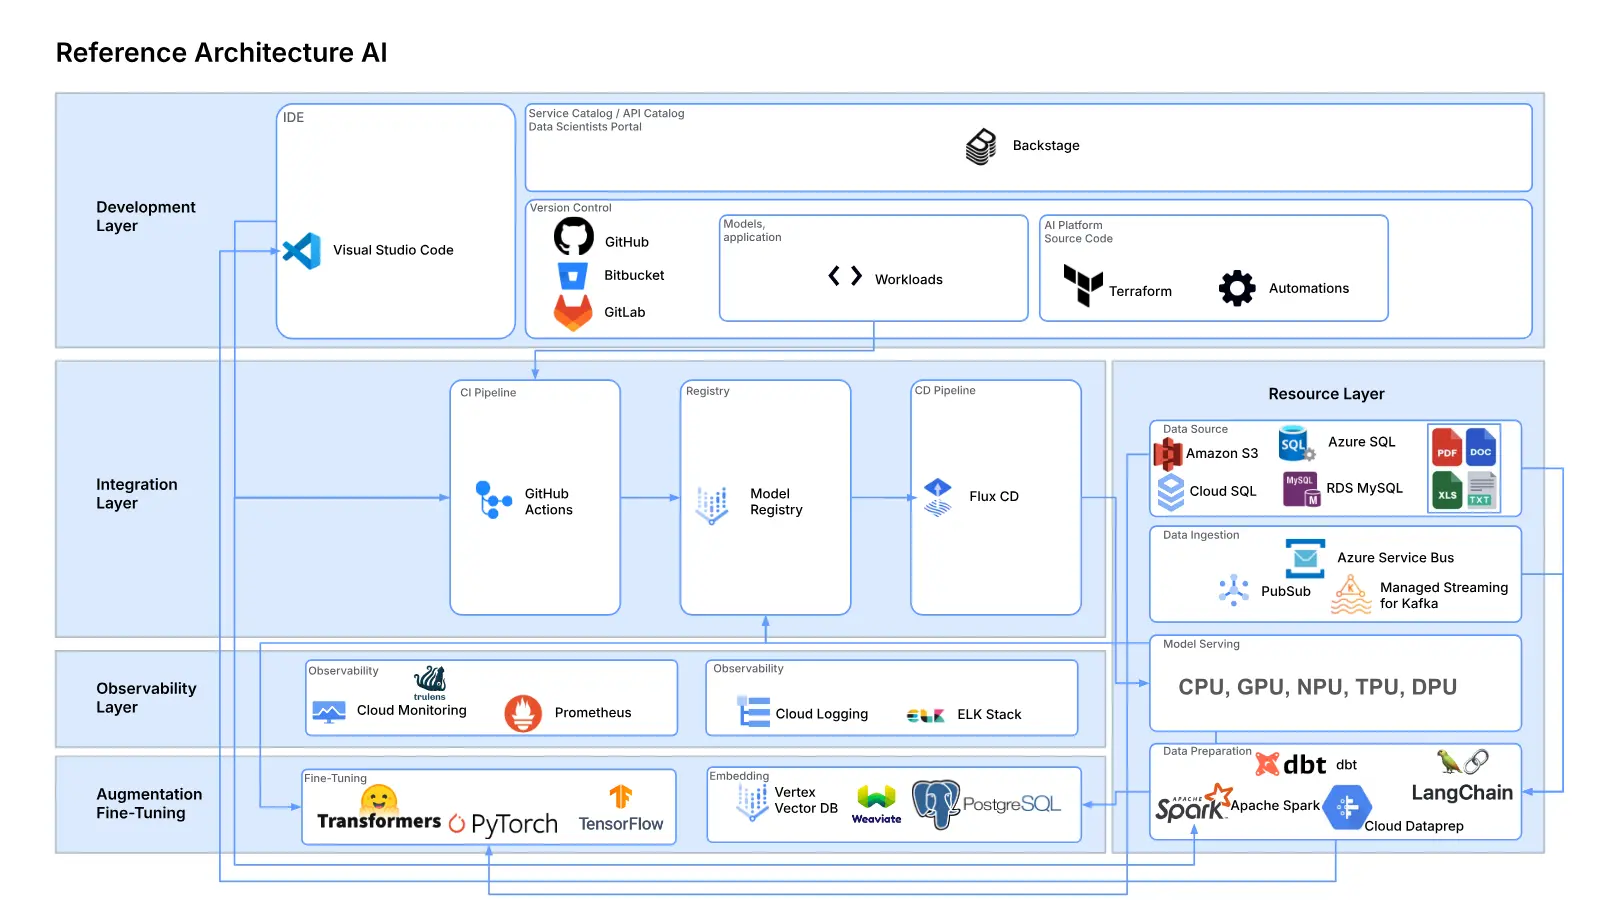The height and width of the screenshot is (900, 1600).
Task: Select the Visual Studio Code icon
Action: coord(303,251)
